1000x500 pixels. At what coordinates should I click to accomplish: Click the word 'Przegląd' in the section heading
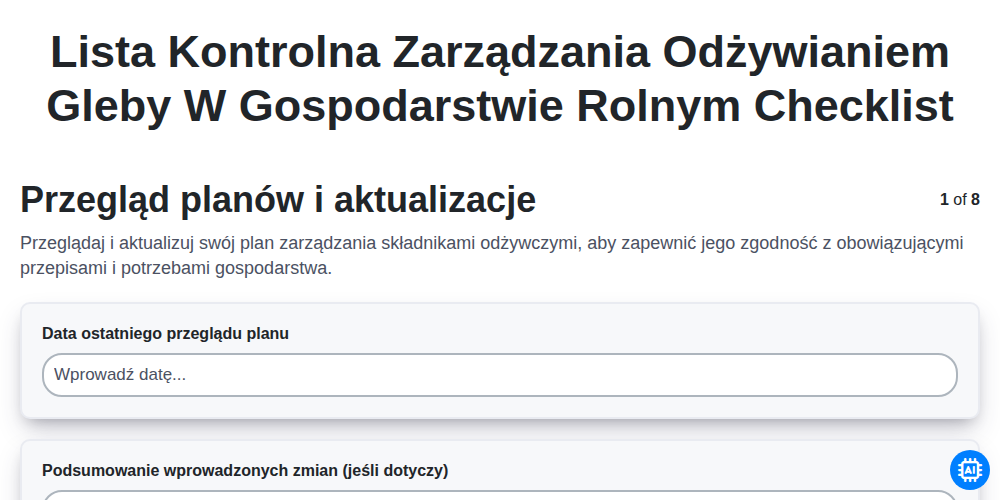96,200
